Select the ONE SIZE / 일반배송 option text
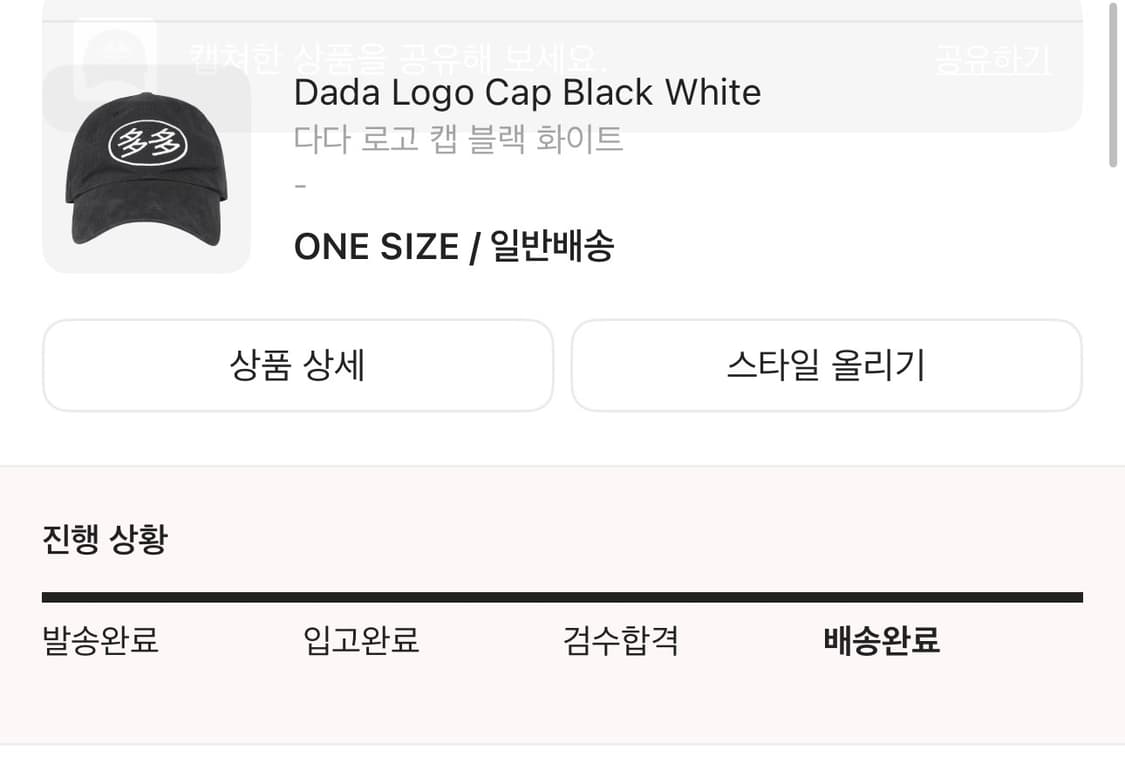This screenshot has width=1125, height=764. click(455, 246)
